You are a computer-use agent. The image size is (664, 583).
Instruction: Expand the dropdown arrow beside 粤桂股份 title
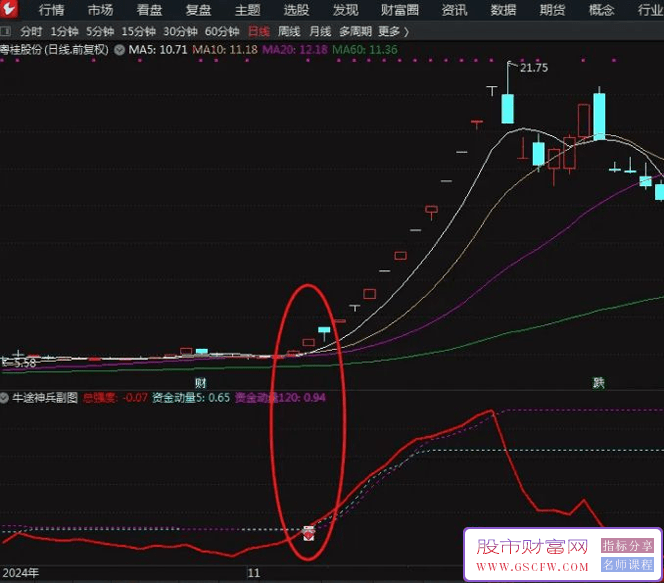tap(120, 50)
